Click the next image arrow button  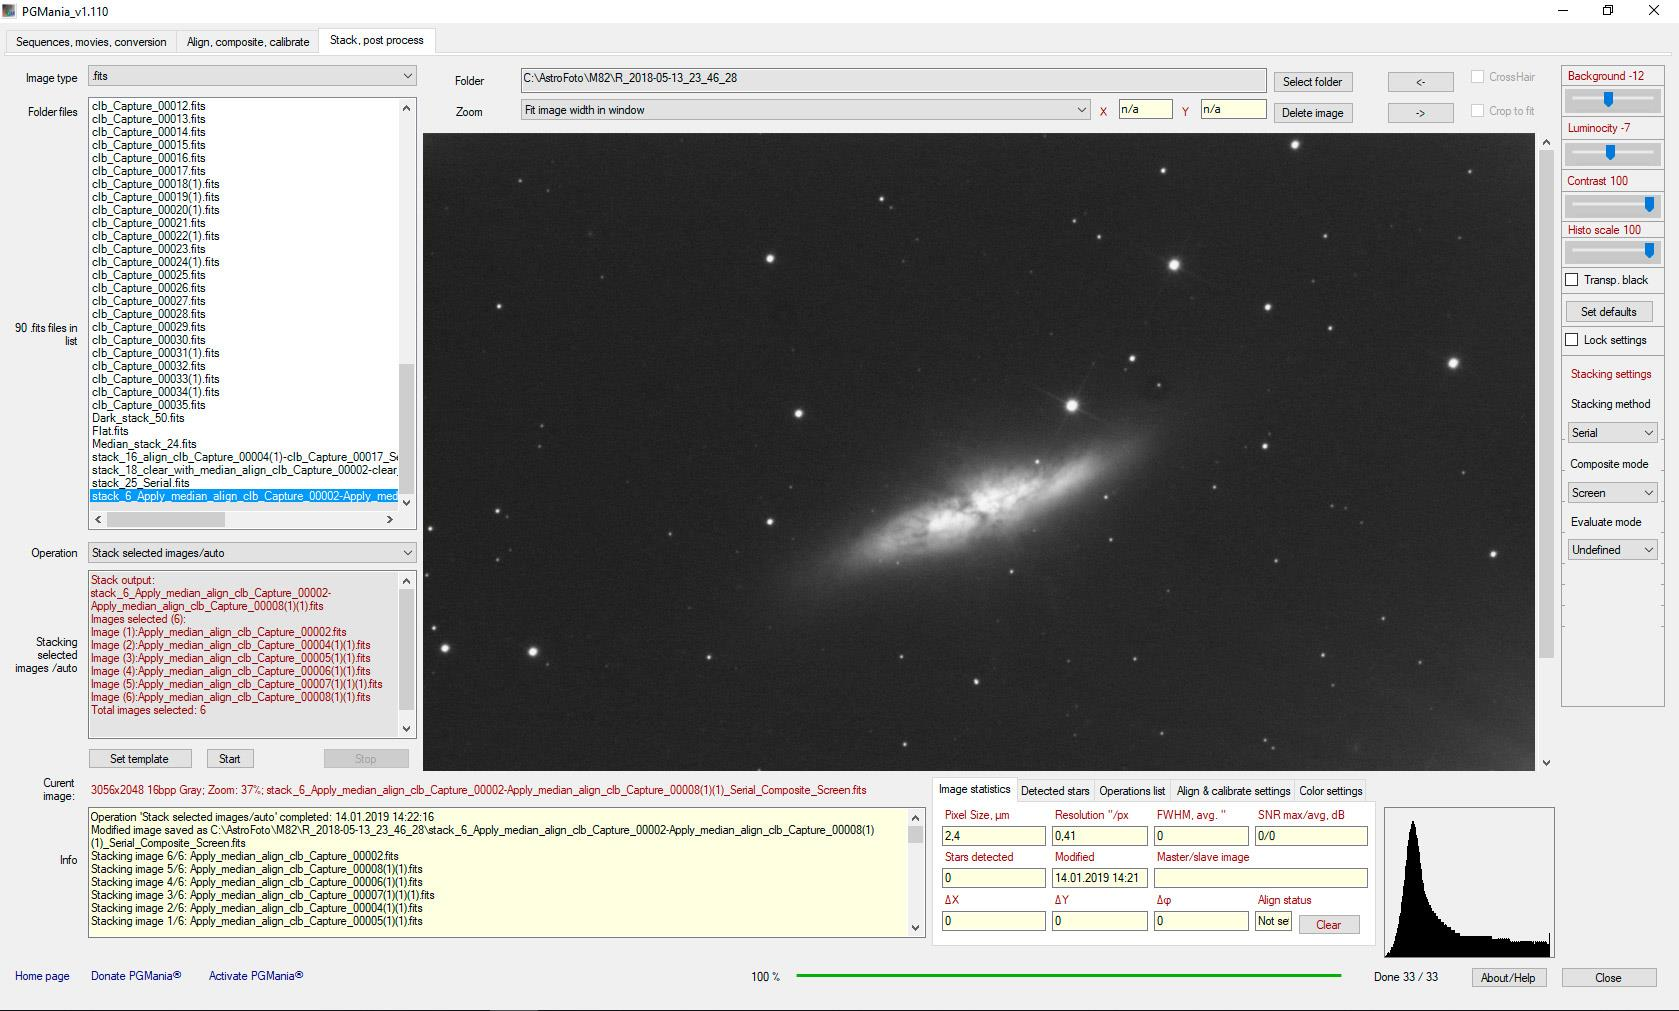coord(1420,113)
